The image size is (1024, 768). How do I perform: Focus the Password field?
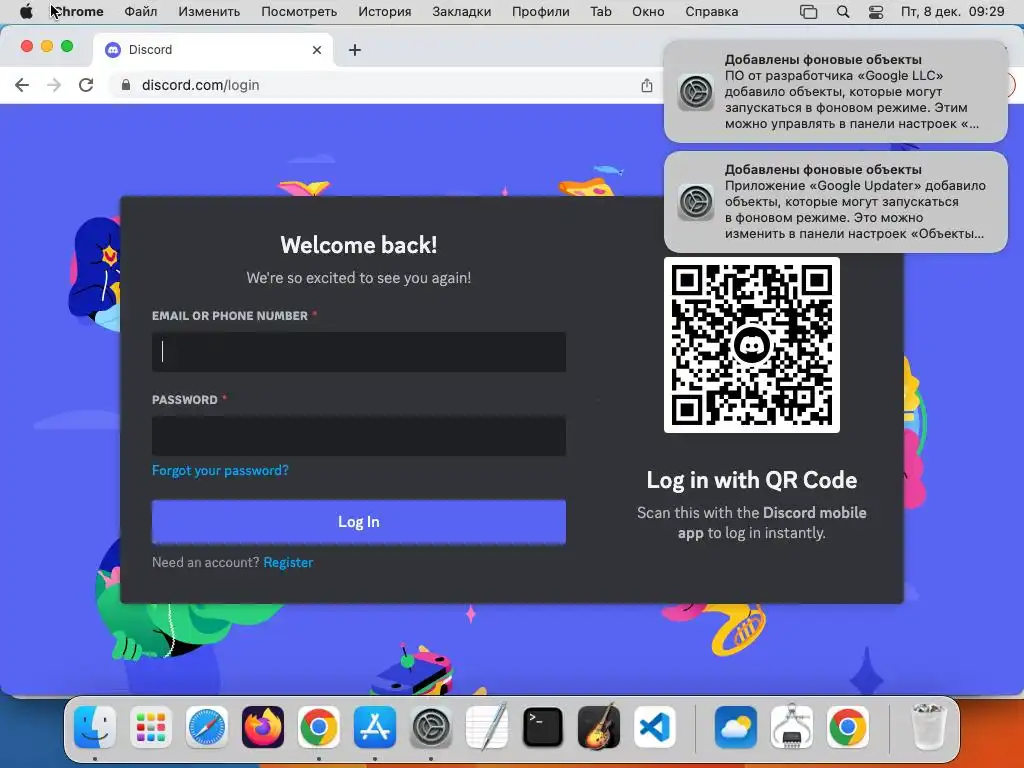[x=359, y=436]
